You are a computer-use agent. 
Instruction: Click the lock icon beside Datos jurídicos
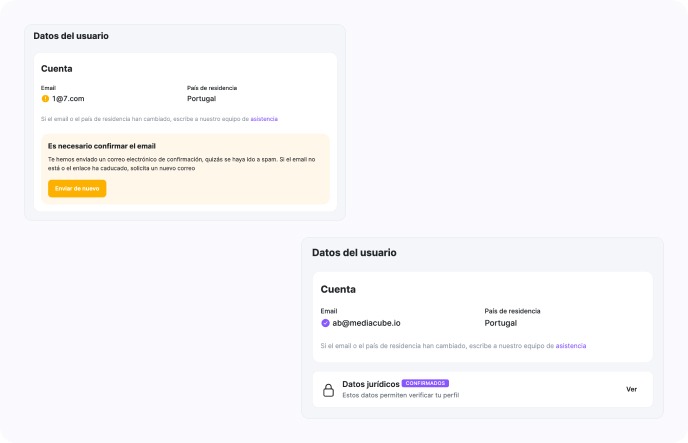(x=328, y=390)
